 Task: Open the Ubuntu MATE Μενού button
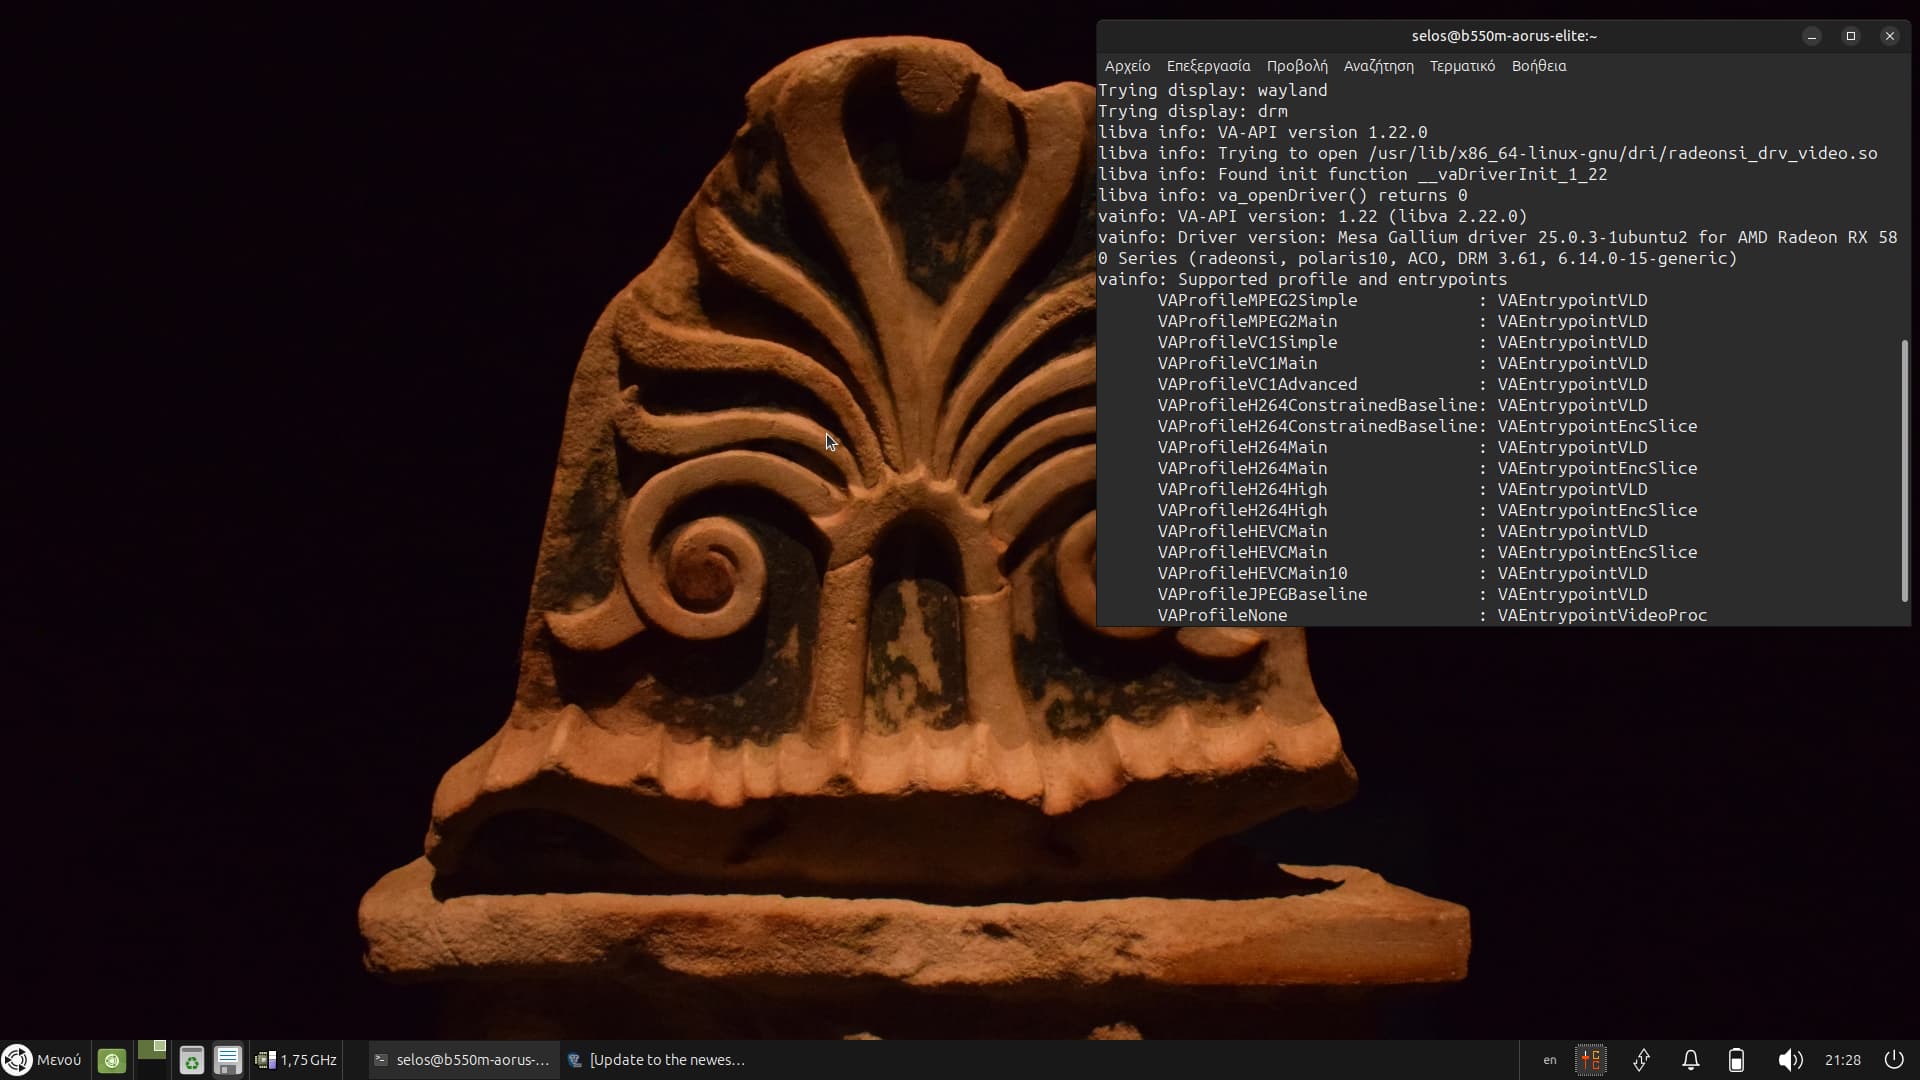[42, 1060]
